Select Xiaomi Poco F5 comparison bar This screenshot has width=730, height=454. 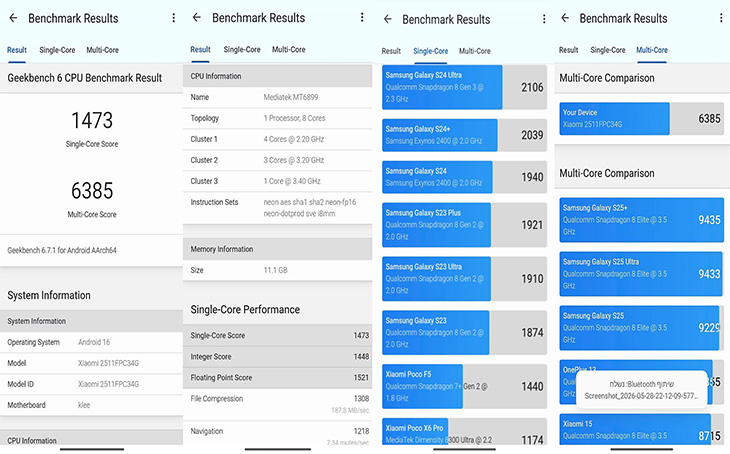click(464, 386)
